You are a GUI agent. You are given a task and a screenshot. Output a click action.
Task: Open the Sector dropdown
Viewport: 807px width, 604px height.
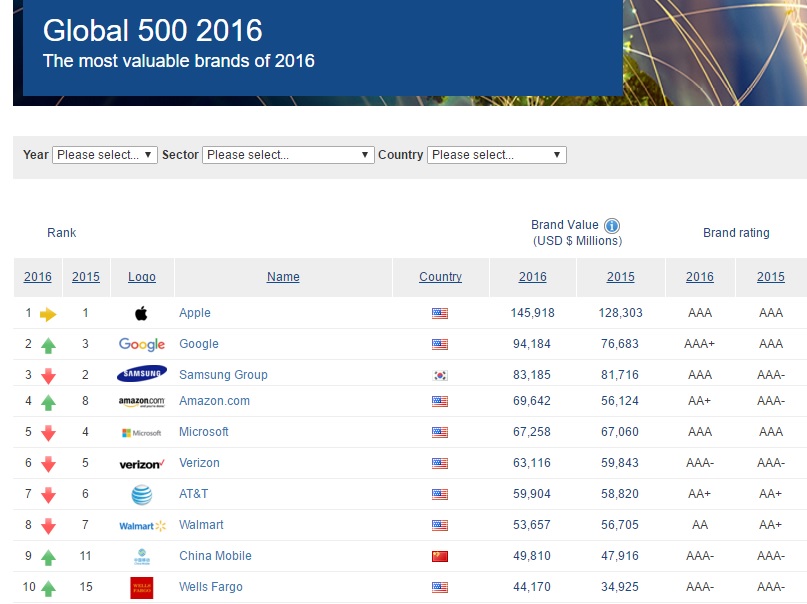(288, 155)
